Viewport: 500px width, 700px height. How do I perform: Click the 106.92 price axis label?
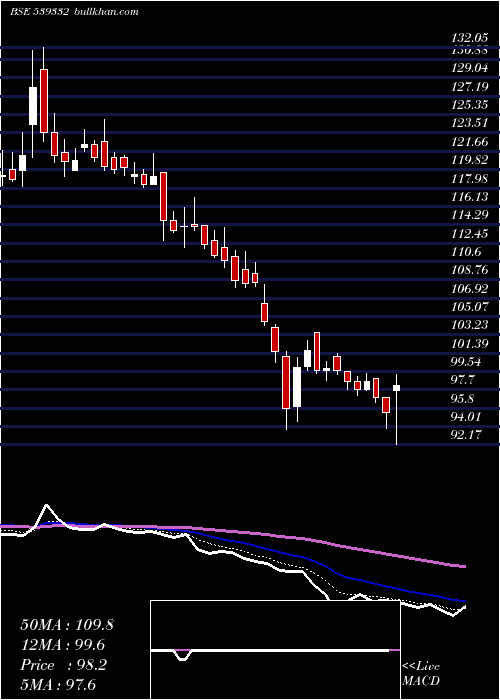point(469,289)
